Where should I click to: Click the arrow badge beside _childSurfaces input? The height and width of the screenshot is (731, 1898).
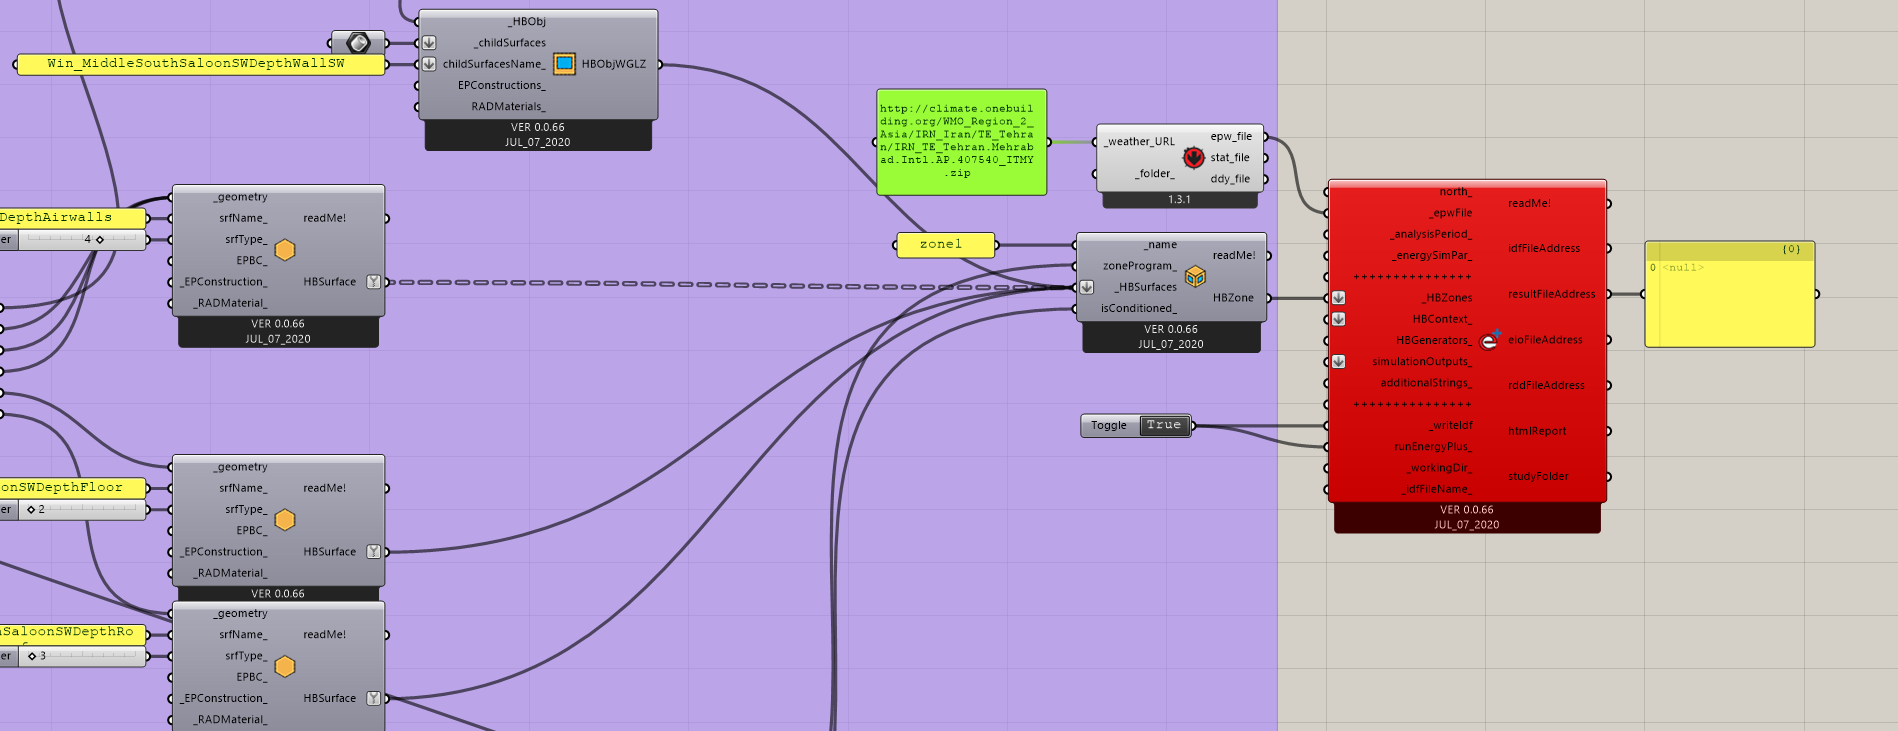point(429,43)
